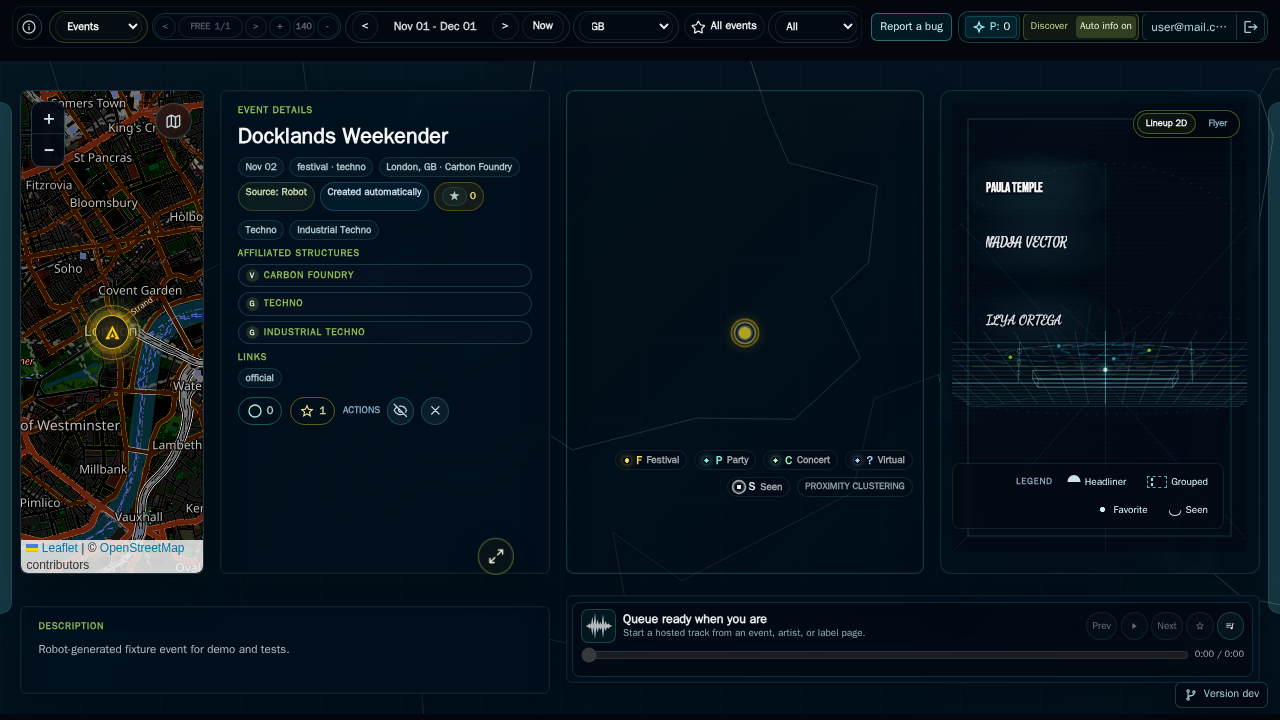Select the yellow event node in cluster view
Viewport: 1280px width, 720px height.
[744, 333]
